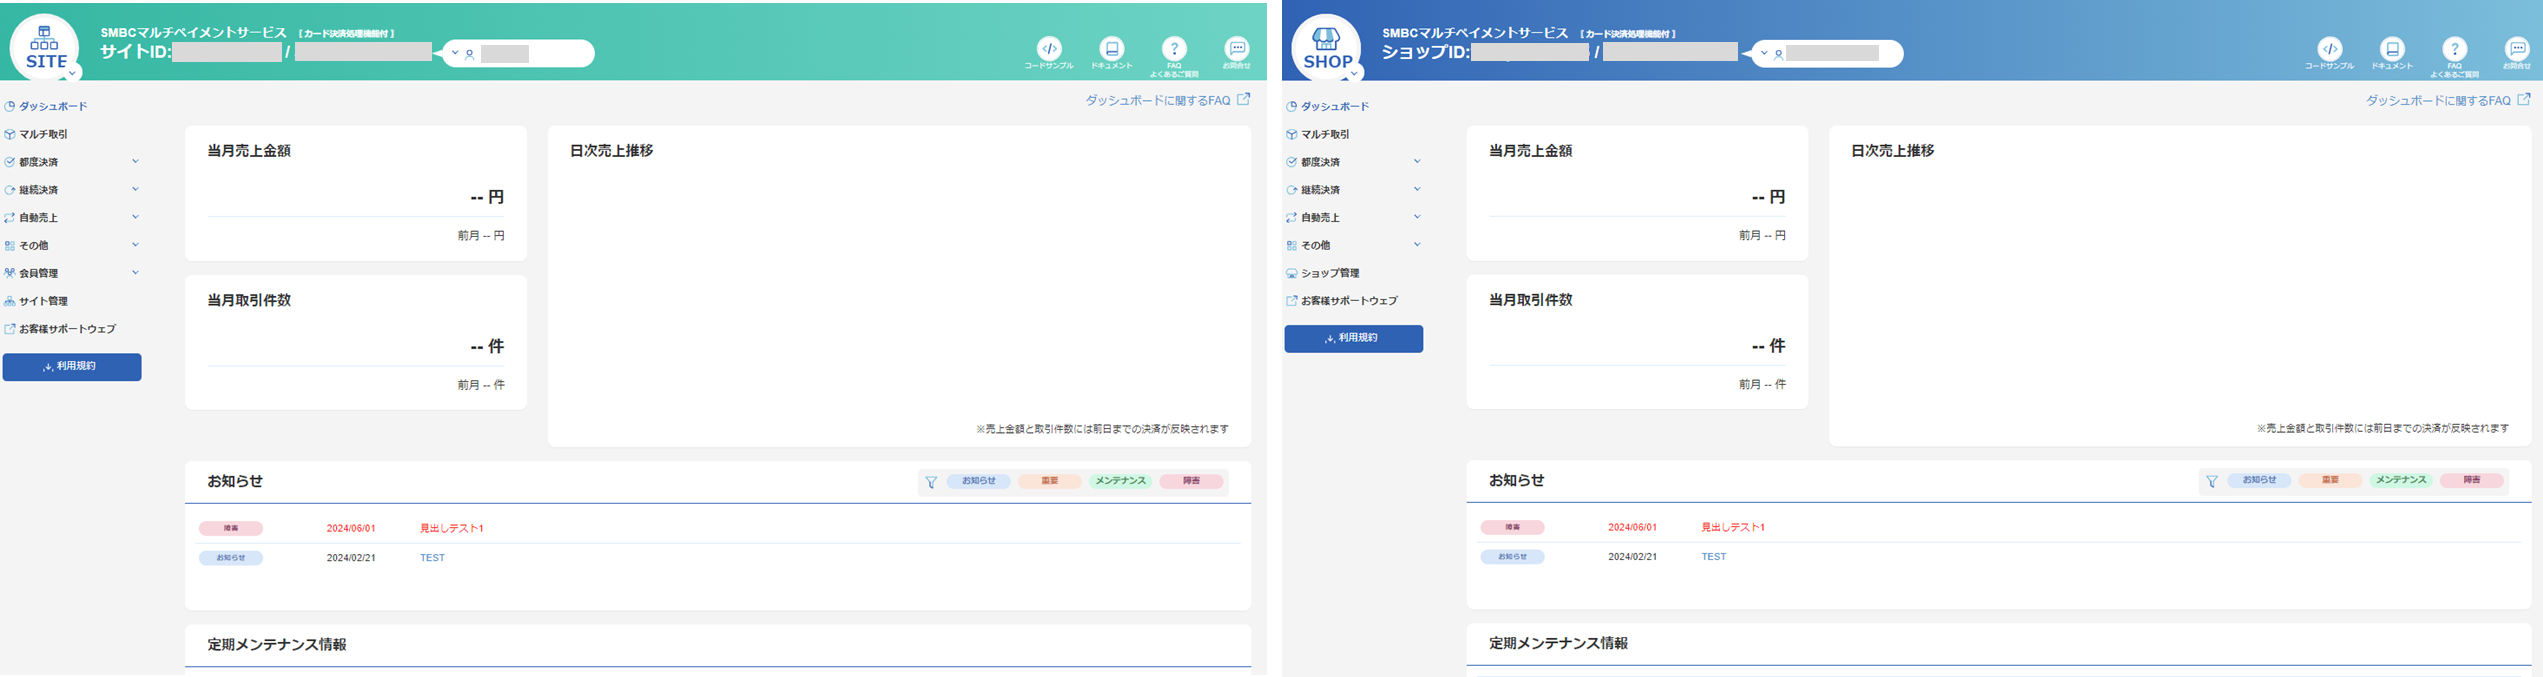The image size is (2543, 677).
Task: Click the filter funnel icon in SHOP お知らせ
Action: tap(2212, 481)
